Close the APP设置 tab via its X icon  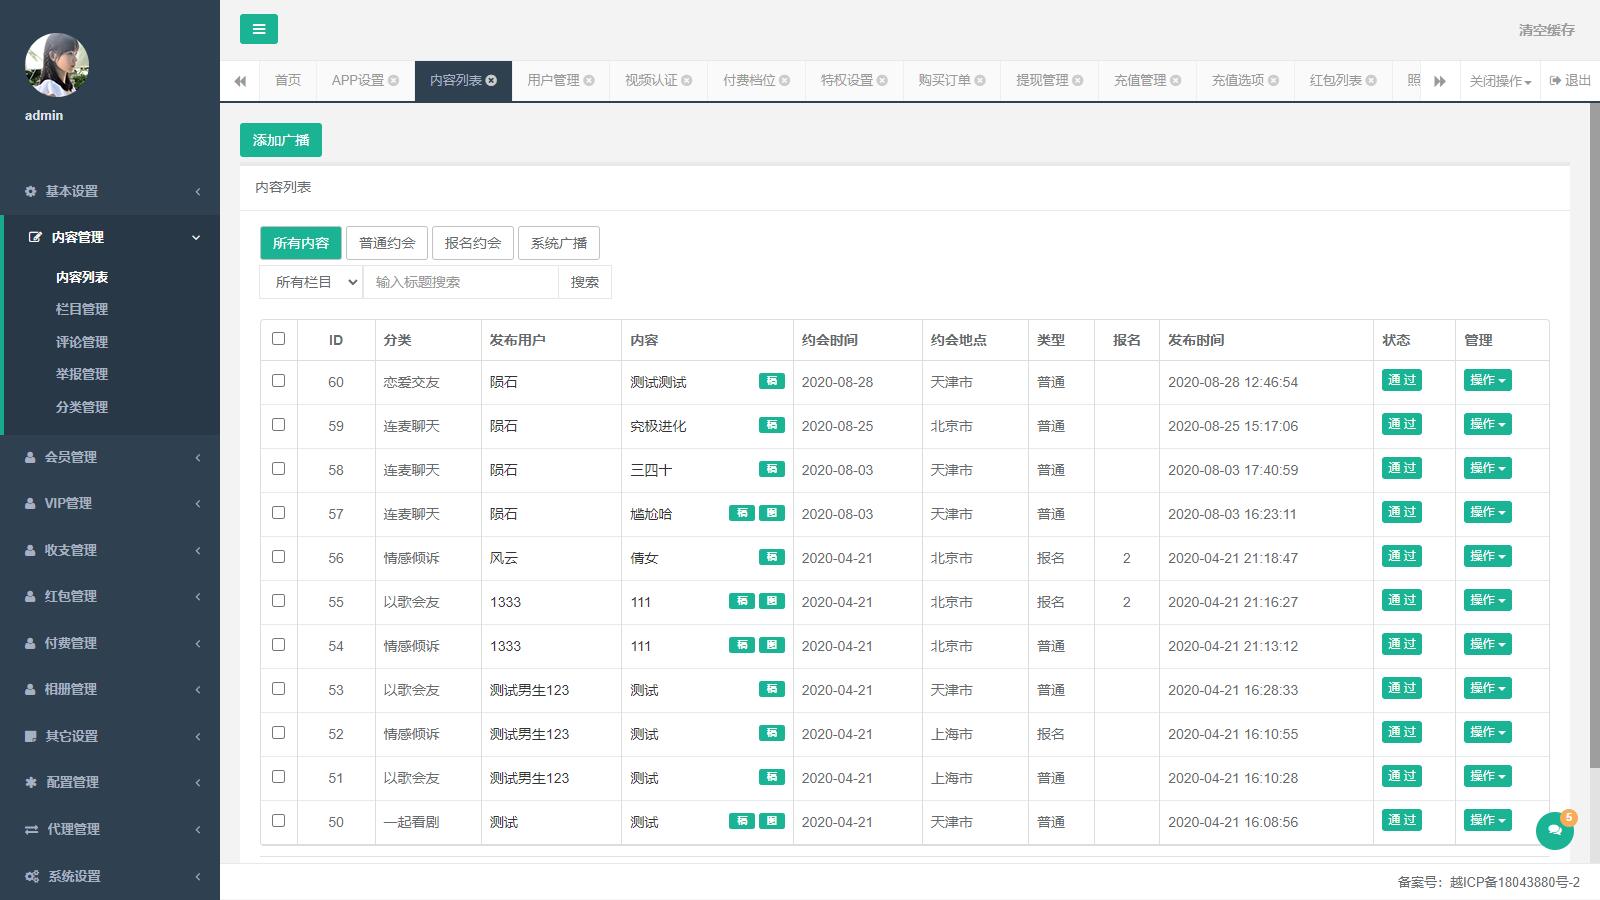(394, 81)
